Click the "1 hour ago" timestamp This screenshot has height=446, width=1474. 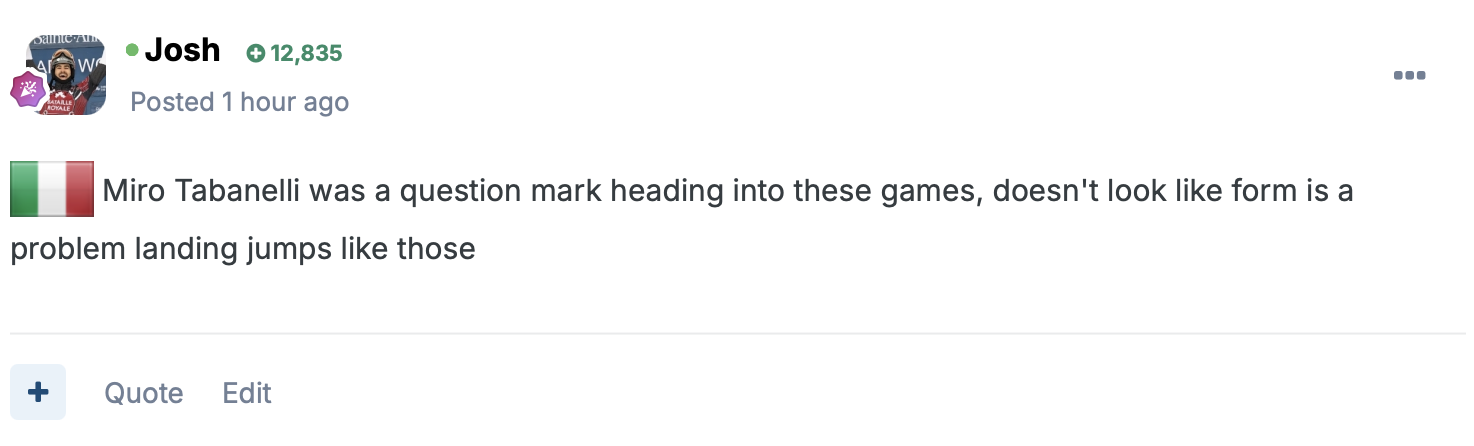(285, 102)
